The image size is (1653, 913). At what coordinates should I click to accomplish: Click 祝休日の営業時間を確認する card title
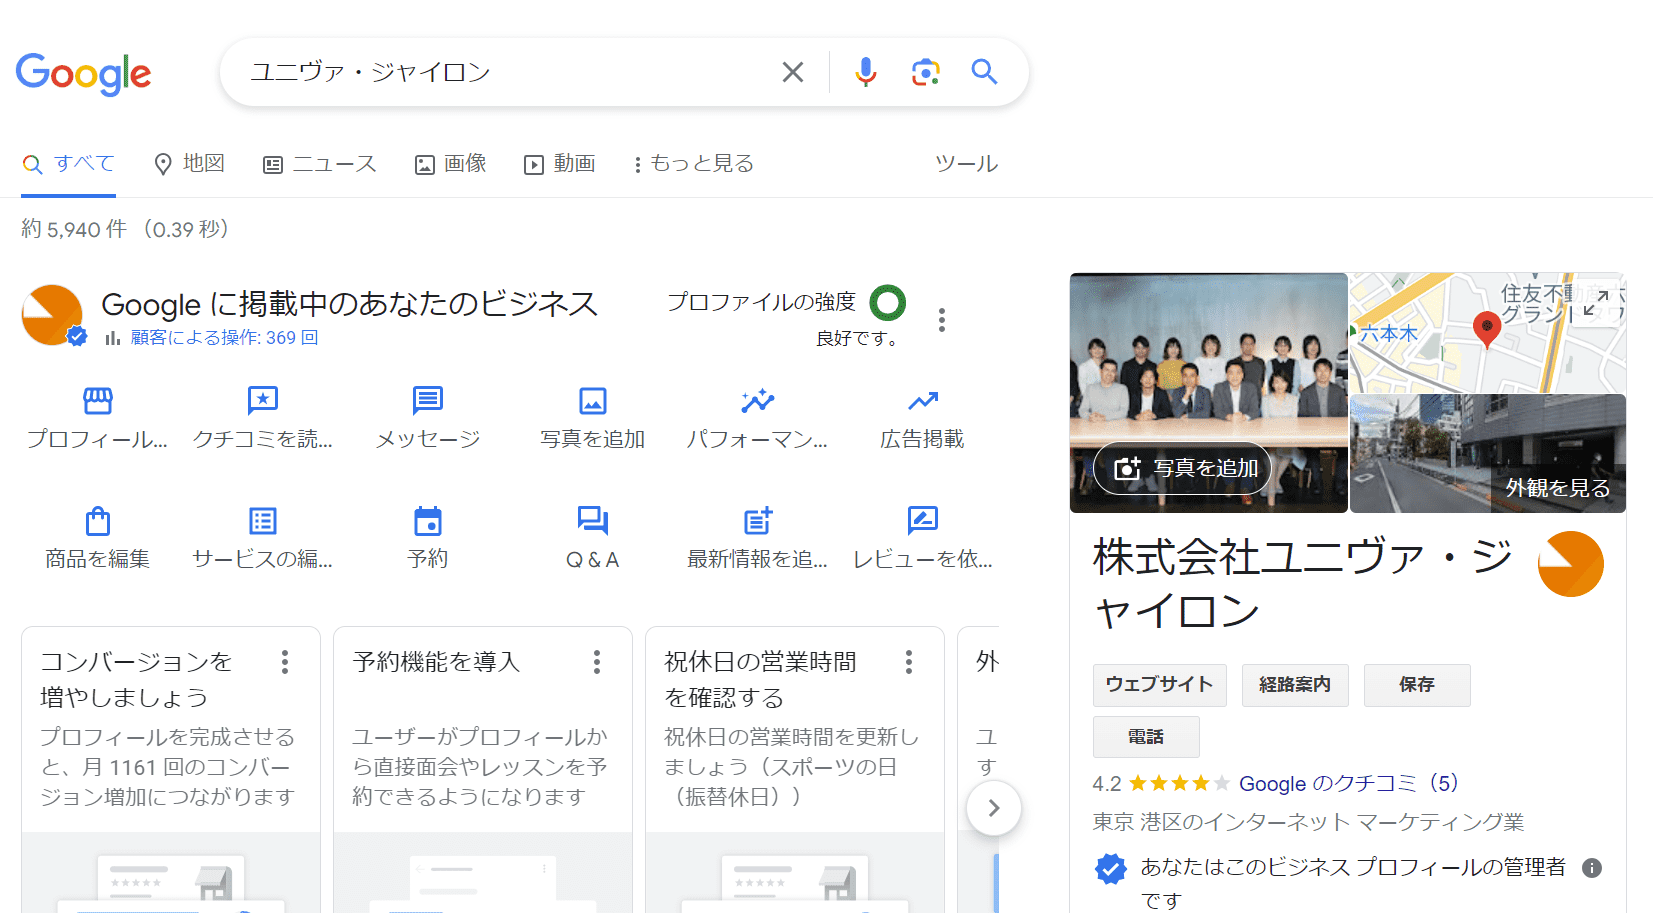pos(760,680)
